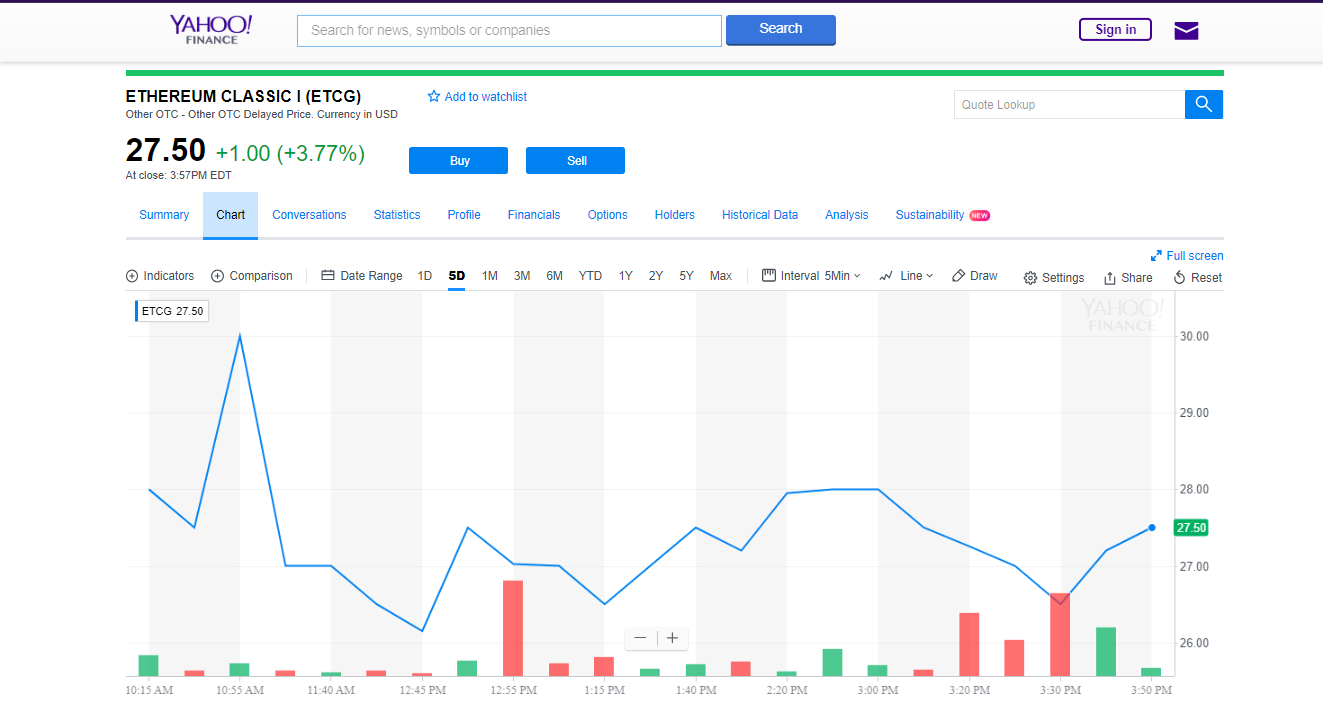Click the chart zoom in control
1323x715 pixels.
pyautogui.click(x=671, y=638)
